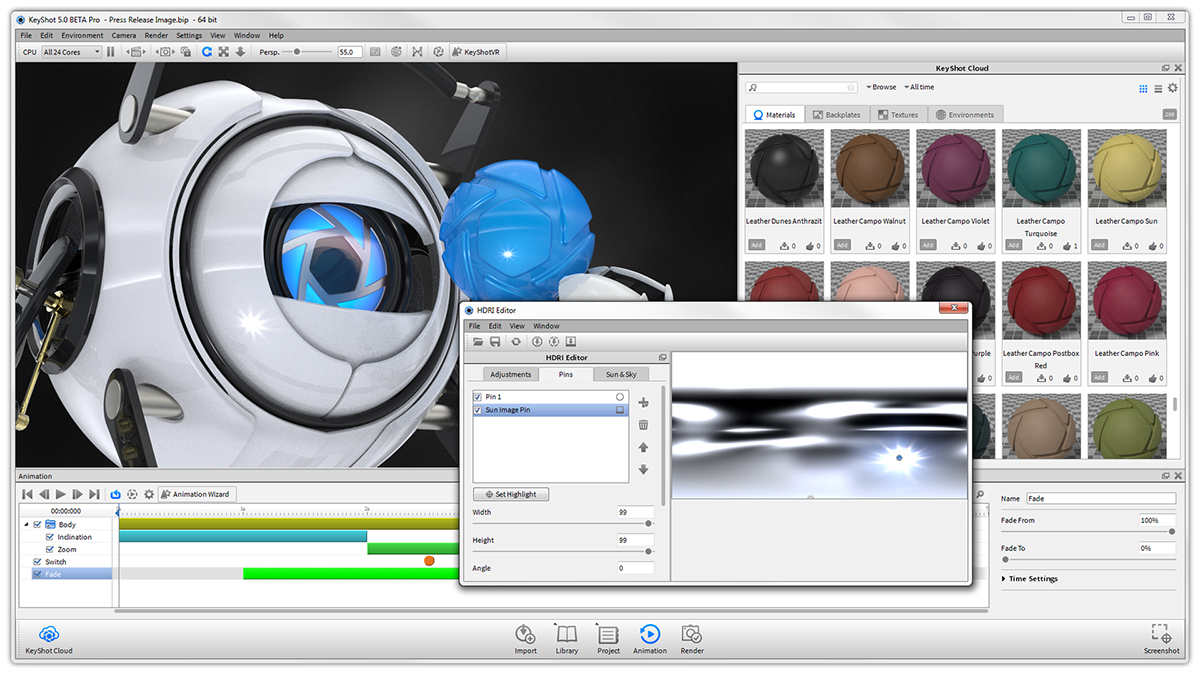The image size is (1200, 675).
Task: Open the Textures tab in KeyShot Cloud
Action: [898, 115]
